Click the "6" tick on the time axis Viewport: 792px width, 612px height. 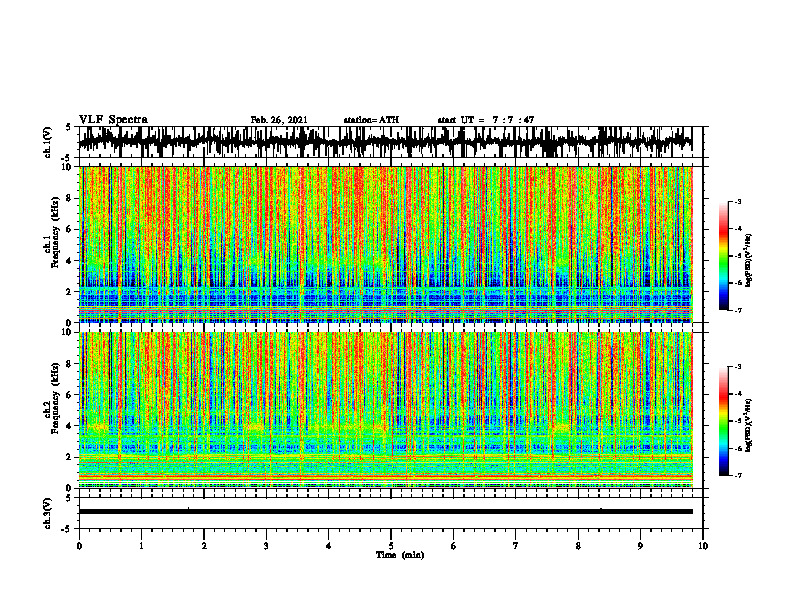[x=454, y=546]
